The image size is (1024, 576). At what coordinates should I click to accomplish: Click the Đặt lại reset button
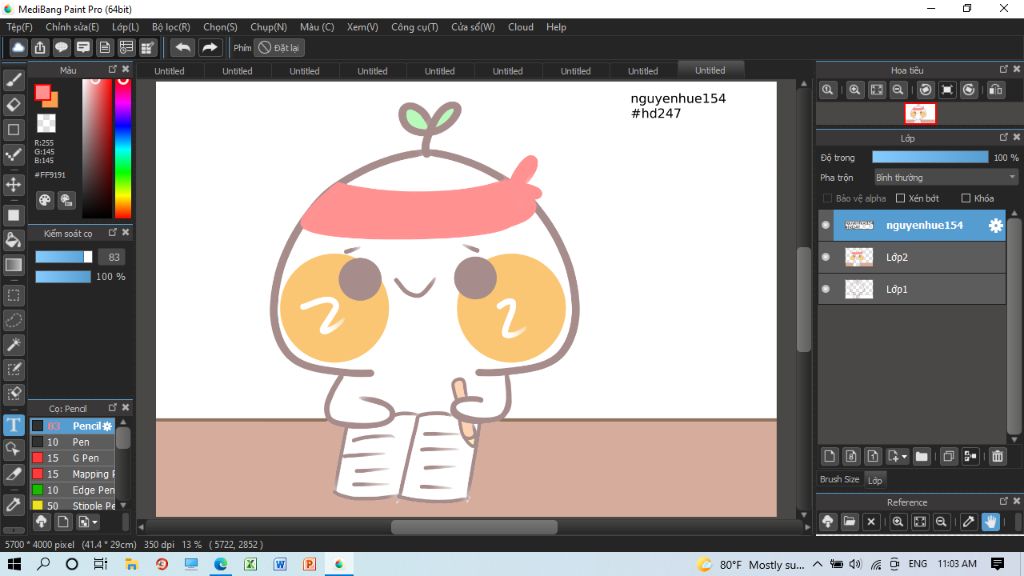(x=280, y=48)
